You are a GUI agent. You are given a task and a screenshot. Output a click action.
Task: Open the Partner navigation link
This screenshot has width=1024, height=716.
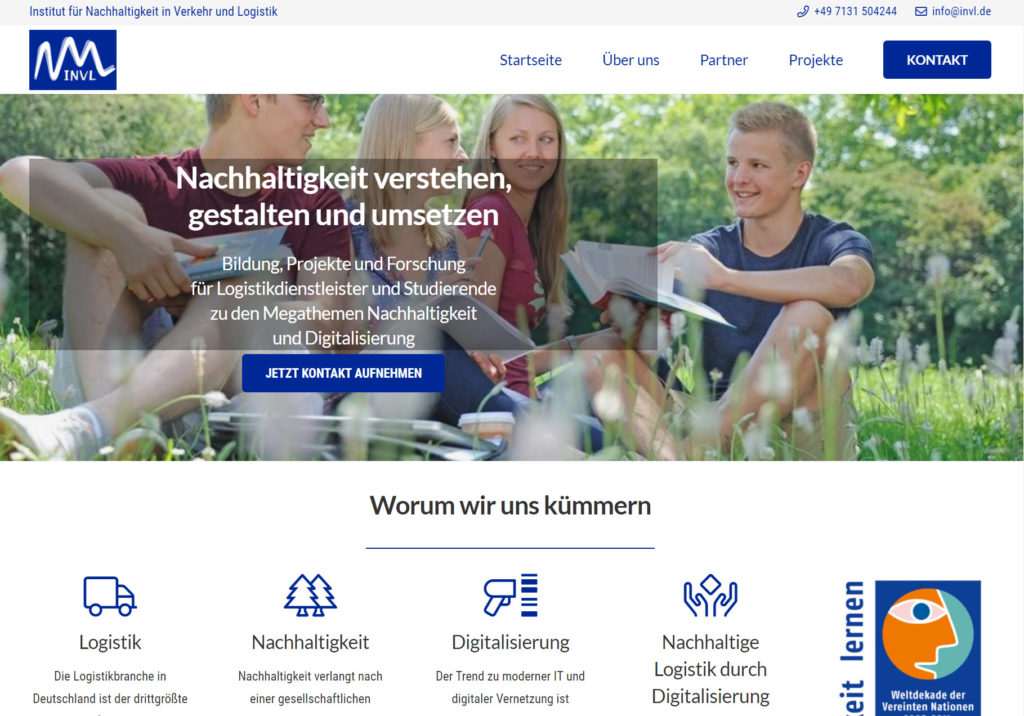point(724,60)
